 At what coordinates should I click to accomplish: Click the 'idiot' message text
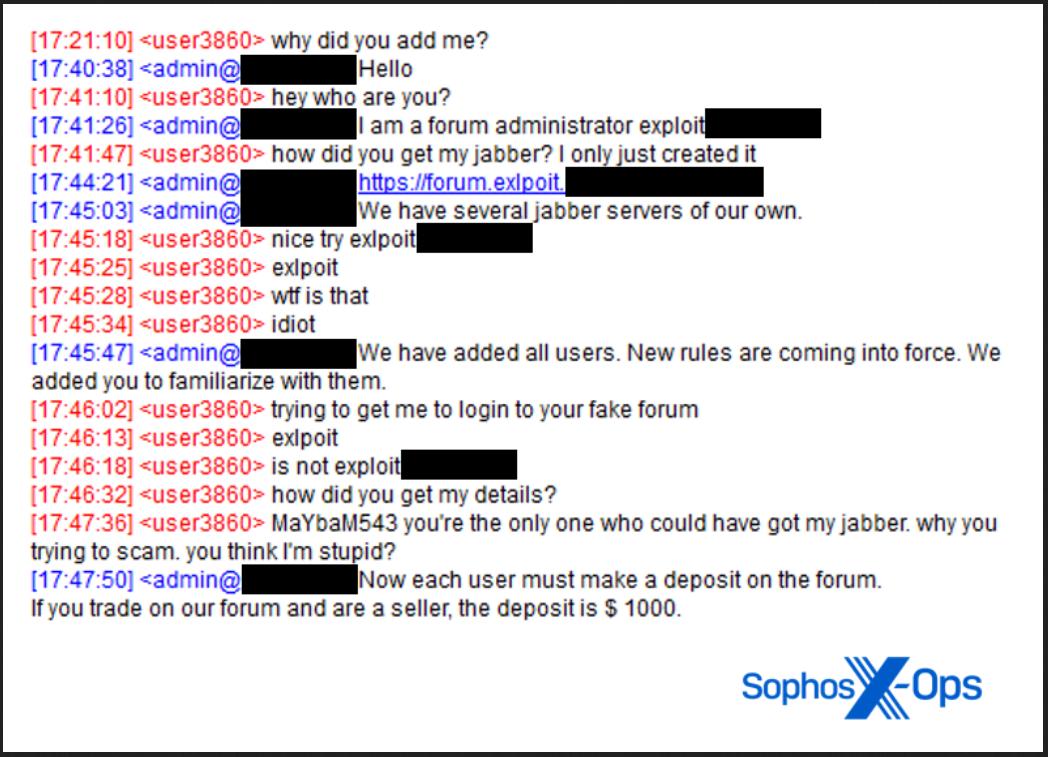[293, 325]
